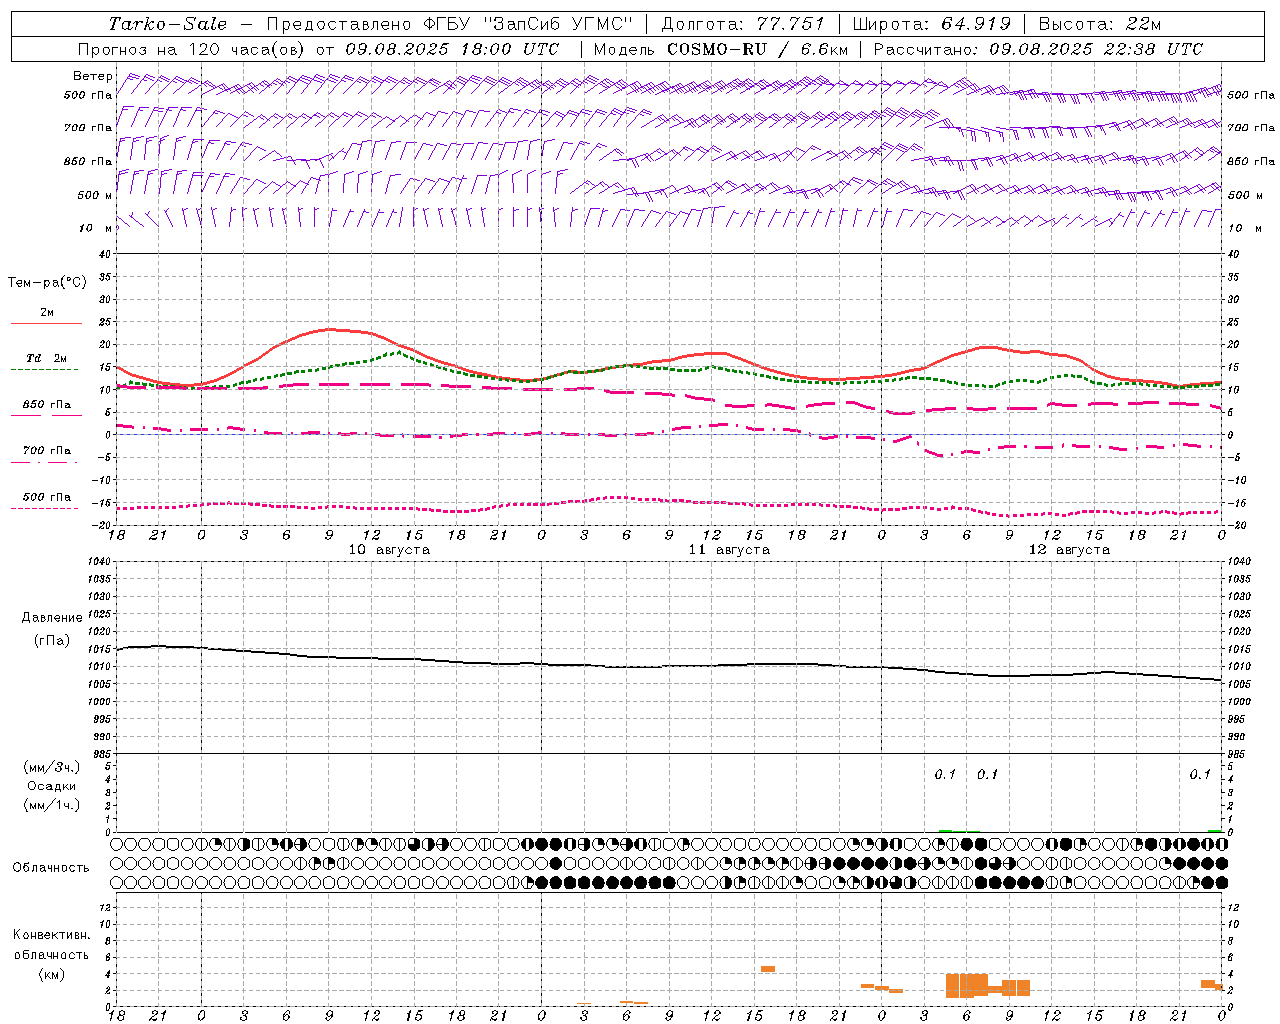The width and height of the screenshot is (1280, 1024).
Task: Click the "(км)" unit under convective cloudiness
Action: coord(52,974)
